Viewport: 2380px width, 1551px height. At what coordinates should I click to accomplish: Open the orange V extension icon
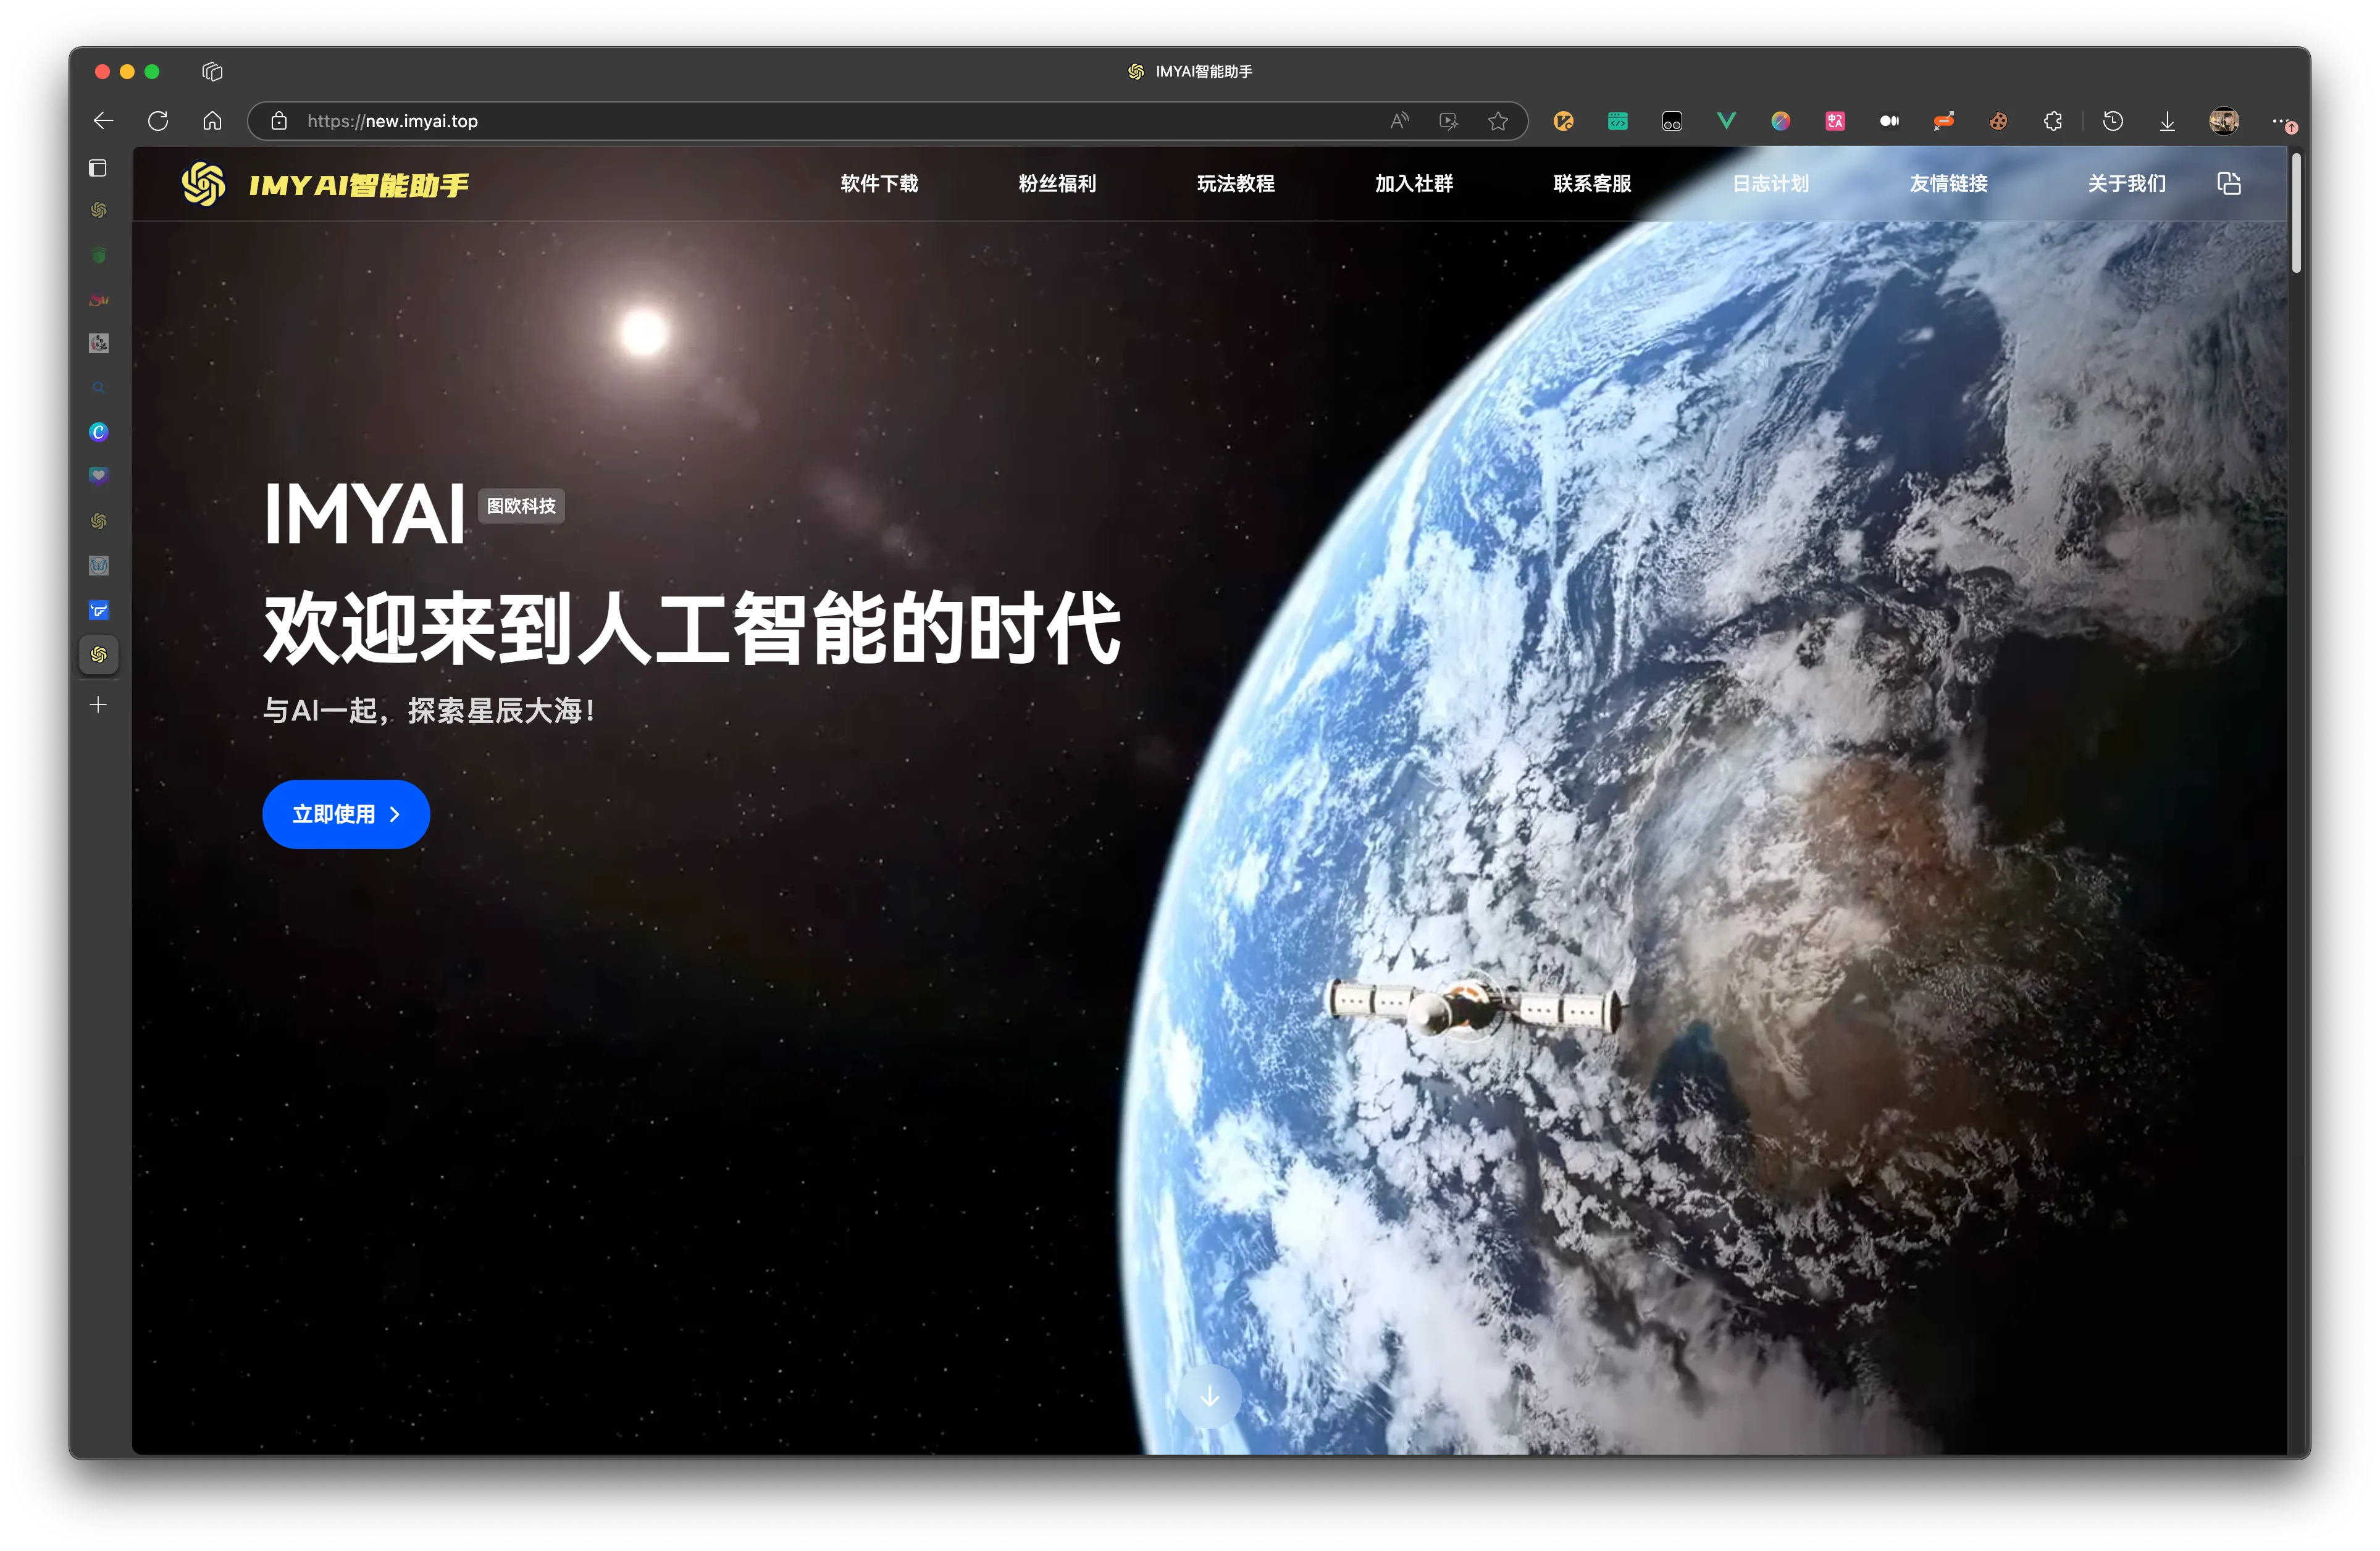pos(1563,121)
